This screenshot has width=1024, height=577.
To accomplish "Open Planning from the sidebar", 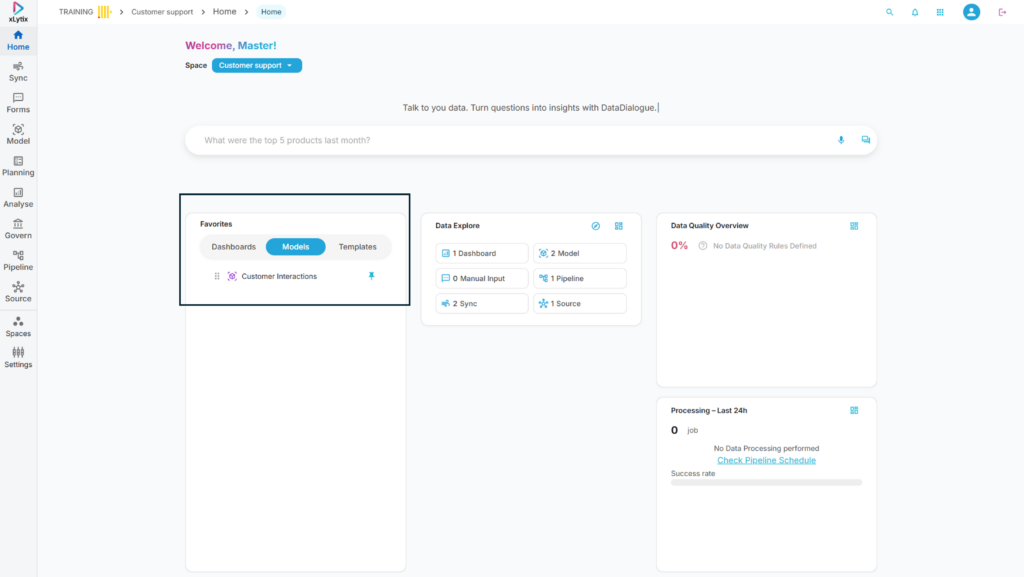I will (18, 166).
